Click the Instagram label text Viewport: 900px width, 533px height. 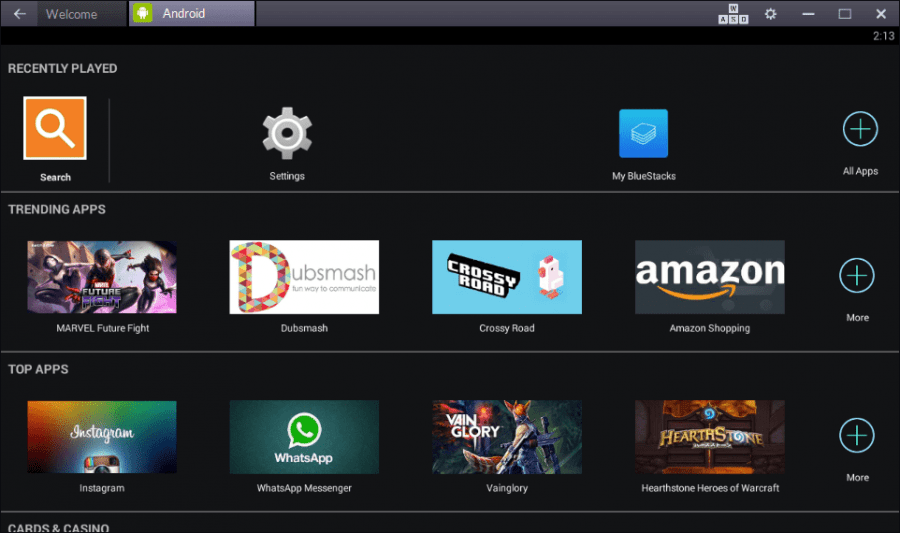tap(102, 488)
